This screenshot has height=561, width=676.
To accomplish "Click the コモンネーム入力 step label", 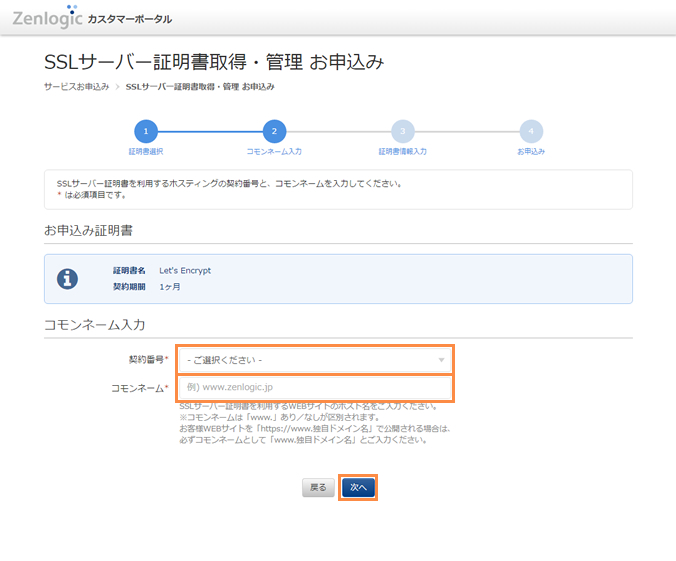I will (274, 151).
